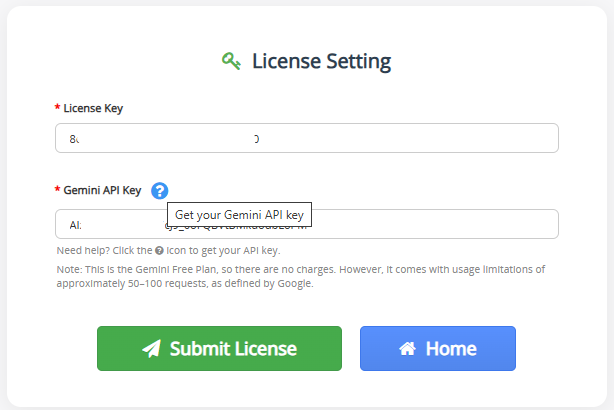Click the "Get your Gemini API key" tooltip
Image resolution: width=614 pixels, height=410 pixels.
click(x=239, y=215)
